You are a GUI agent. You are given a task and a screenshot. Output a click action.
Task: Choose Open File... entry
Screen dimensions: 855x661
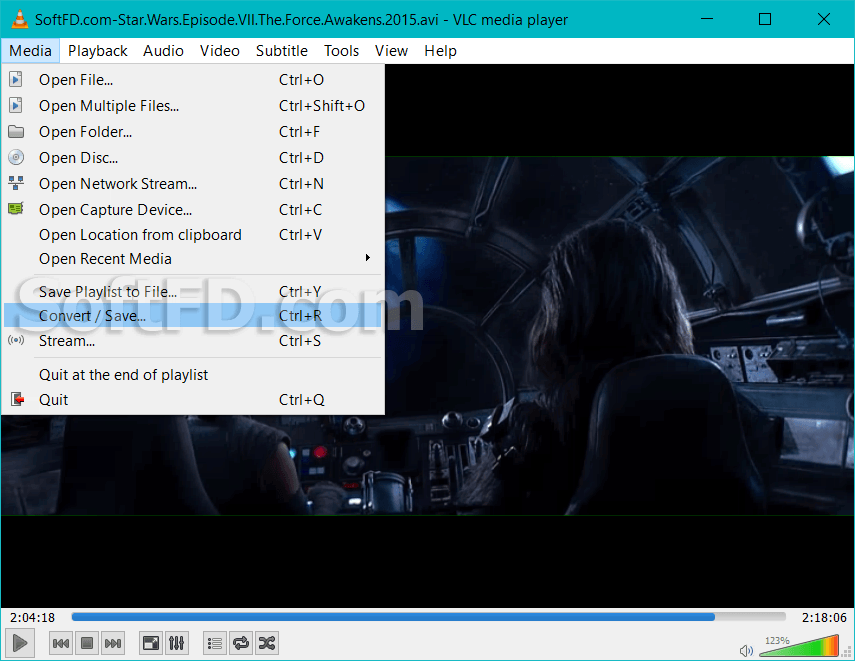(x=193, y=80)
